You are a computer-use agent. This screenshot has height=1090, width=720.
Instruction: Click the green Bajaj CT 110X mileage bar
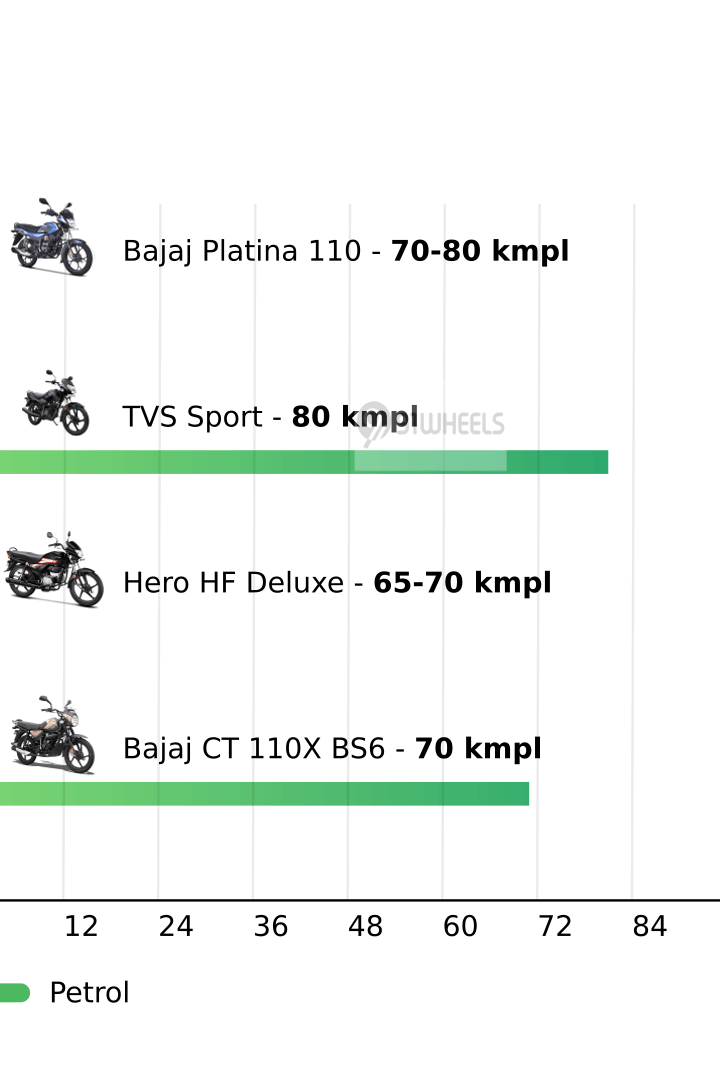pos(260,794)
